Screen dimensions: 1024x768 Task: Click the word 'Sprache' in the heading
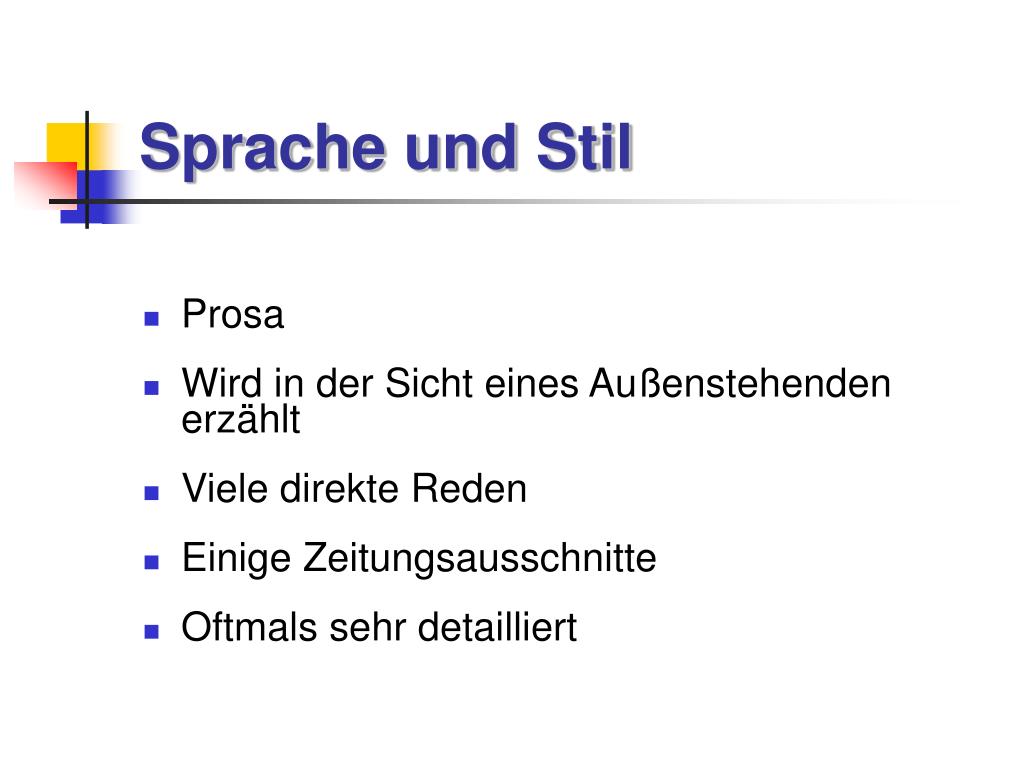[263, 150]
